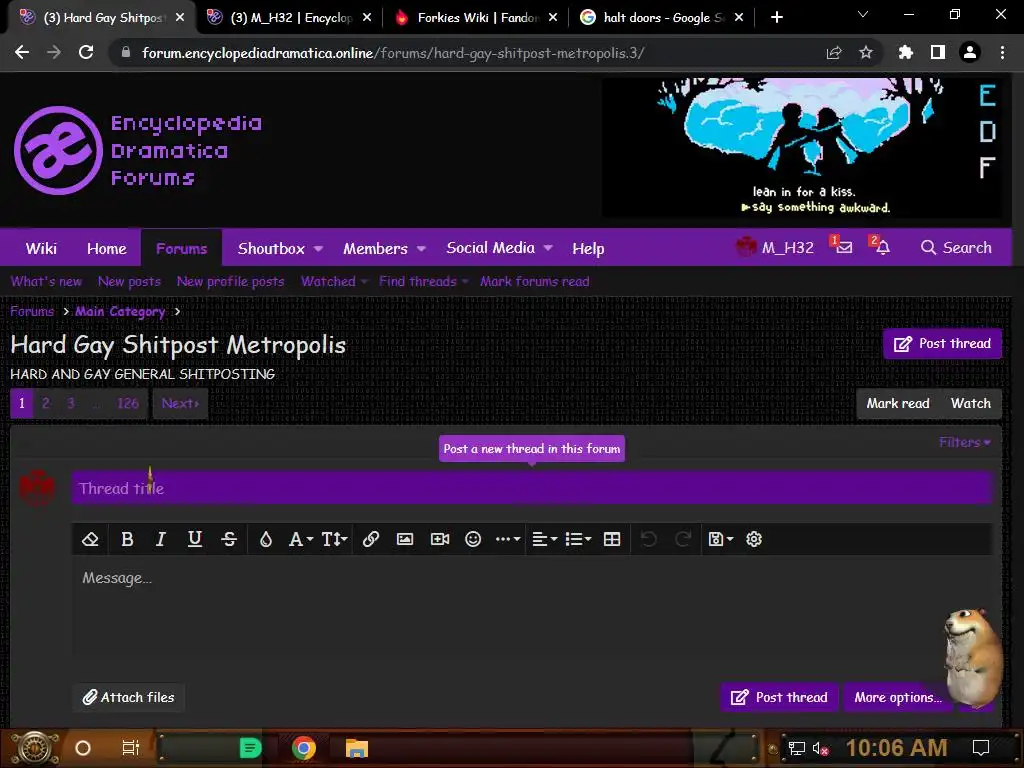Open the font family dropdown
1024x768 pixels.
300,539
